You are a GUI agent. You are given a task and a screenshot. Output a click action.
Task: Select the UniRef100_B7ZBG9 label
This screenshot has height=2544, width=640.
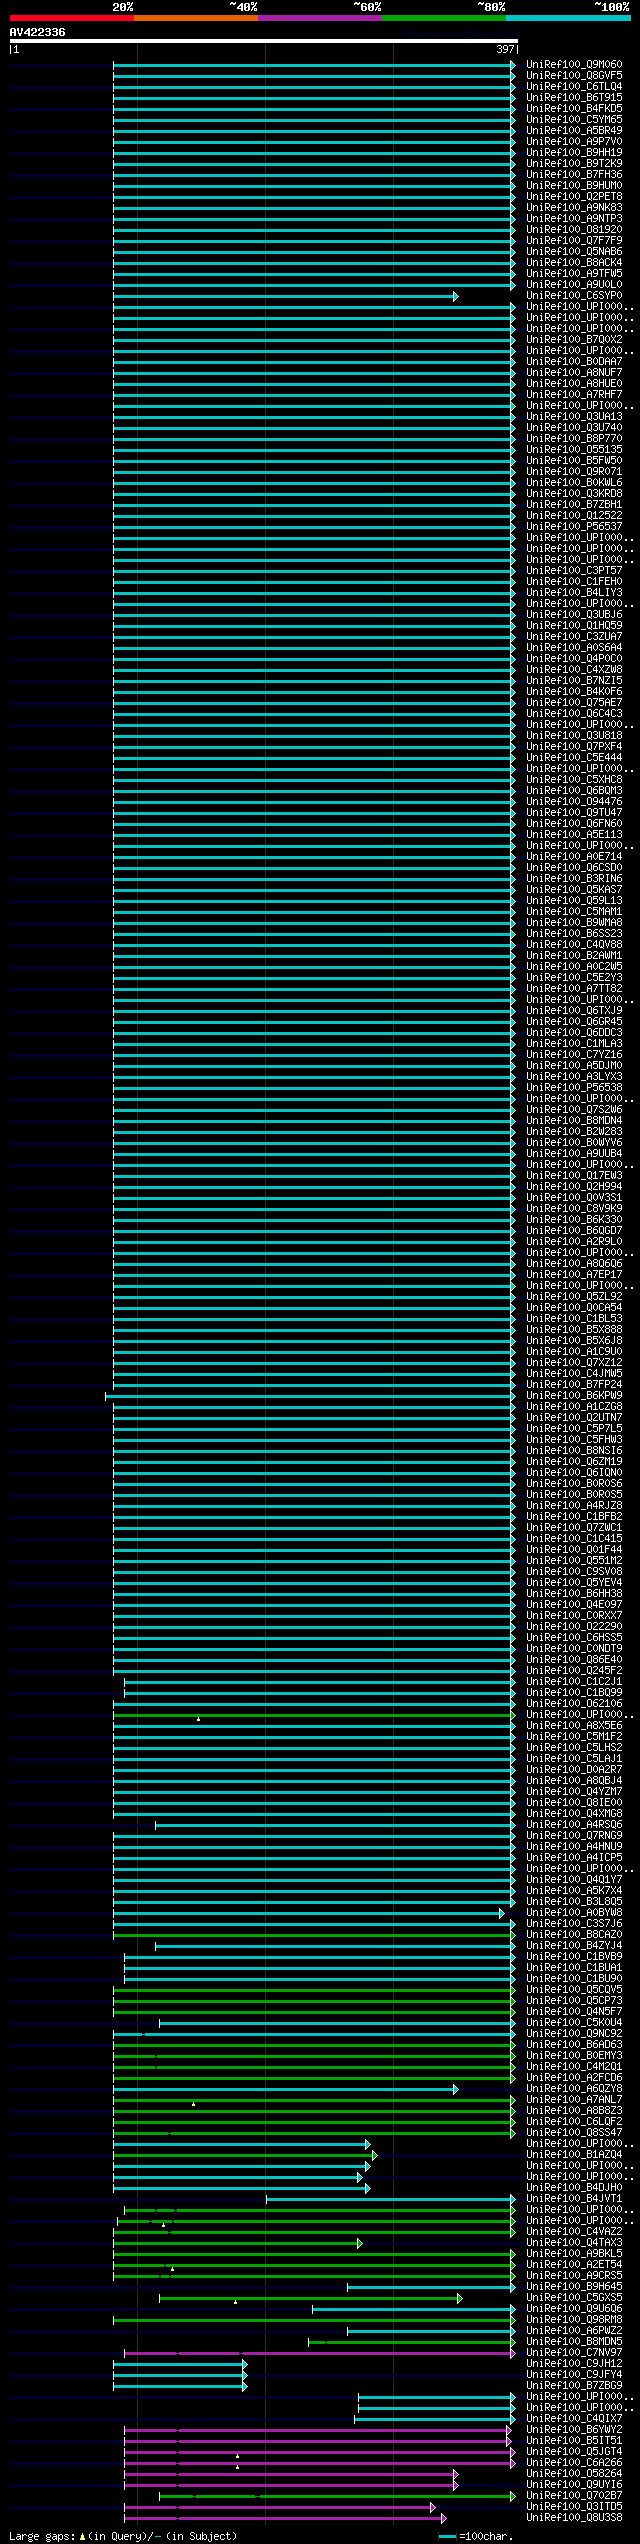point(574,2386)
